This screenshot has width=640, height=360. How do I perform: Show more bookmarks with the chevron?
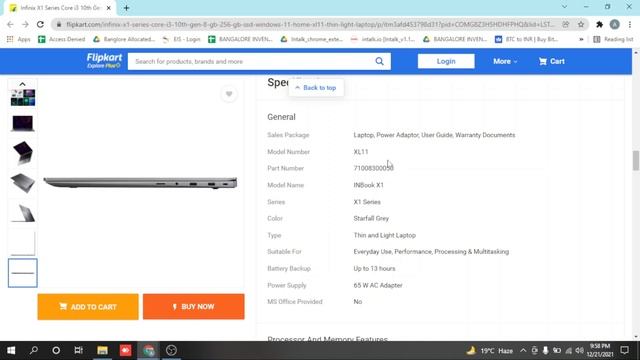pos(581,39)
